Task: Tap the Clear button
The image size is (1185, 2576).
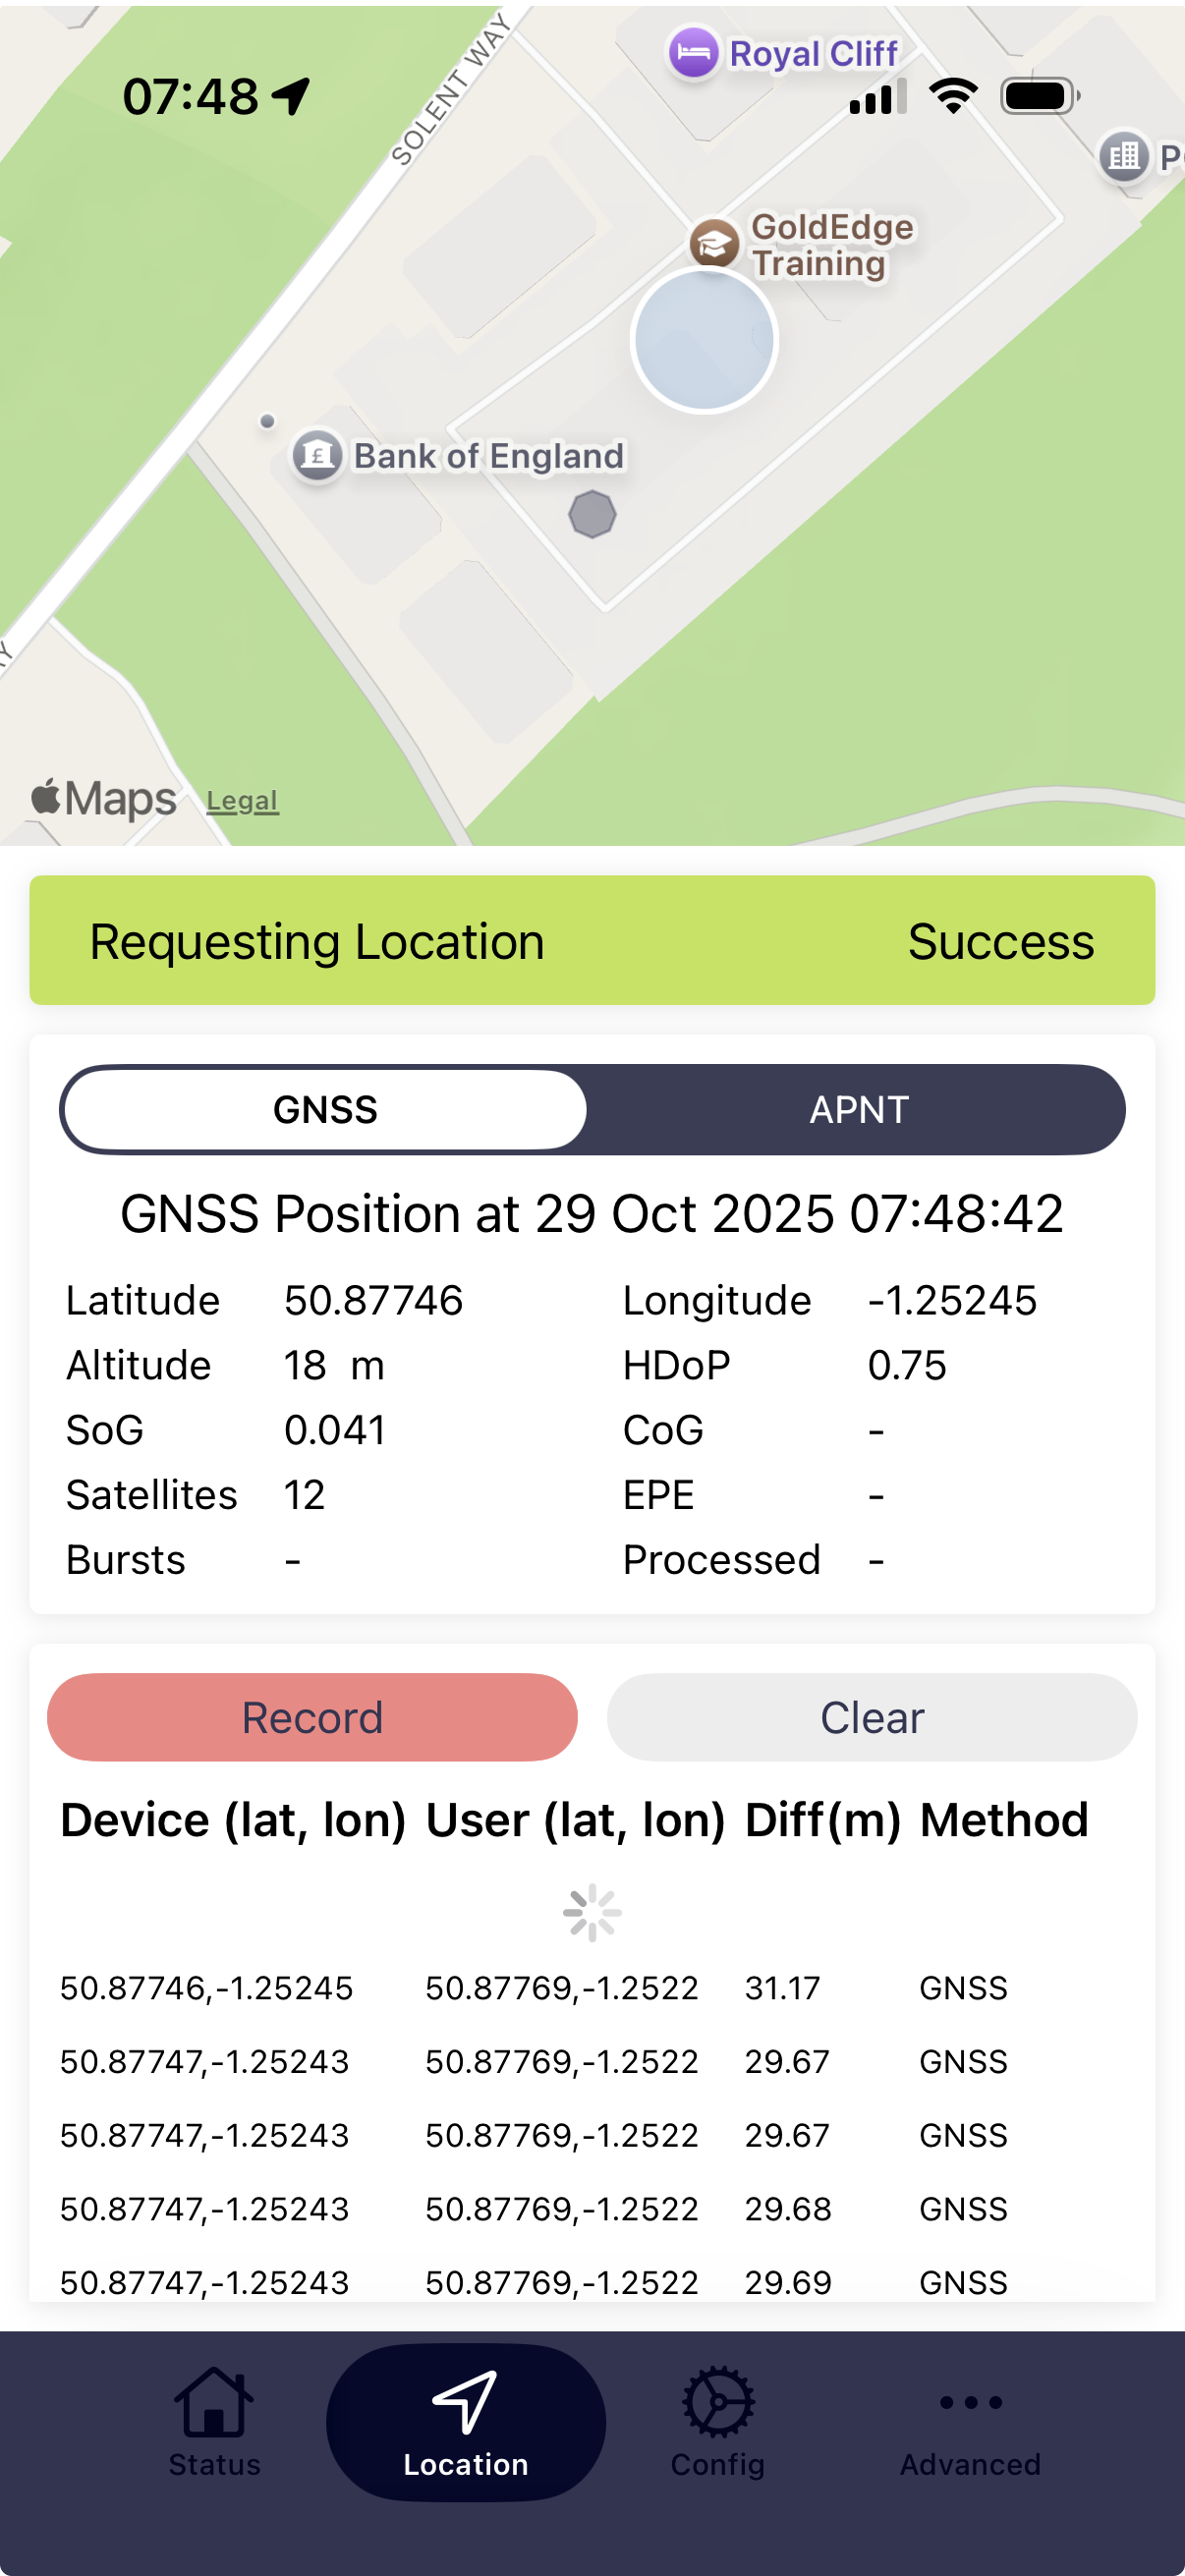Action: 871,1717
